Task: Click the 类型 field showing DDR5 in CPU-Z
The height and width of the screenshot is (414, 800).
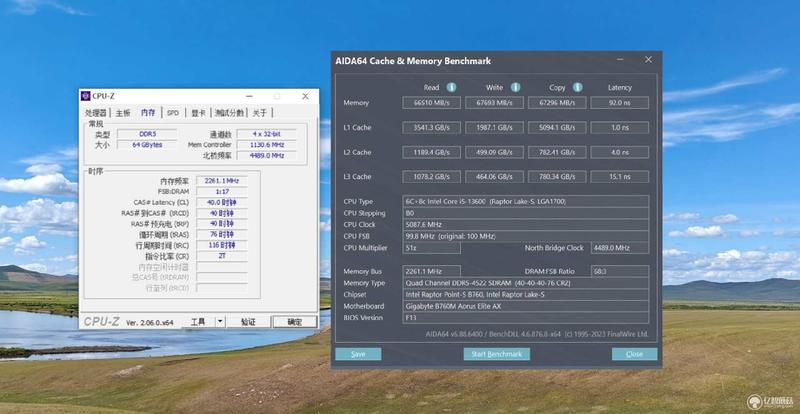Action: tap(147, 134)
